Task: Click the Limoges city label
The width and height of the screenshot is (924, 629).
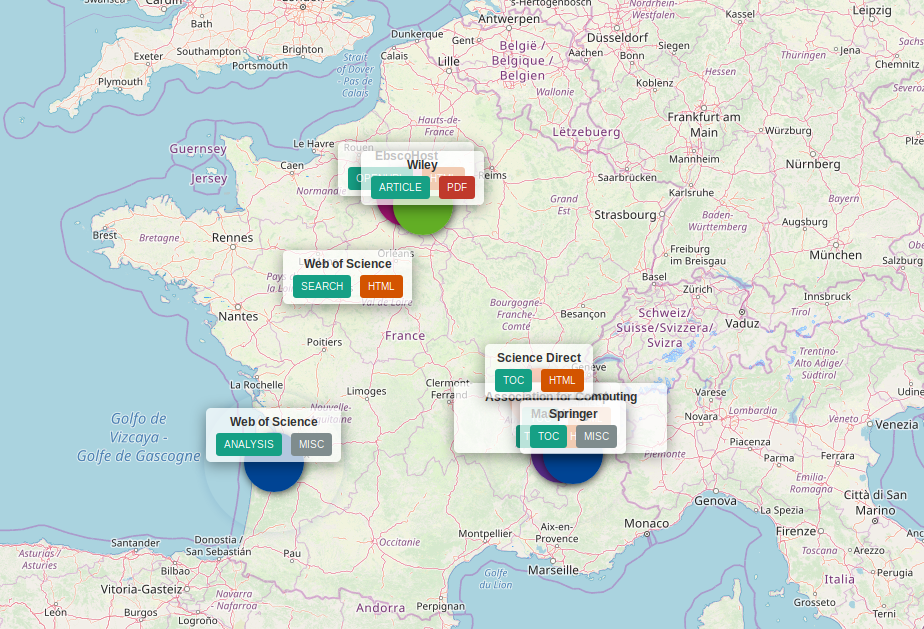Action: point(366,391)
